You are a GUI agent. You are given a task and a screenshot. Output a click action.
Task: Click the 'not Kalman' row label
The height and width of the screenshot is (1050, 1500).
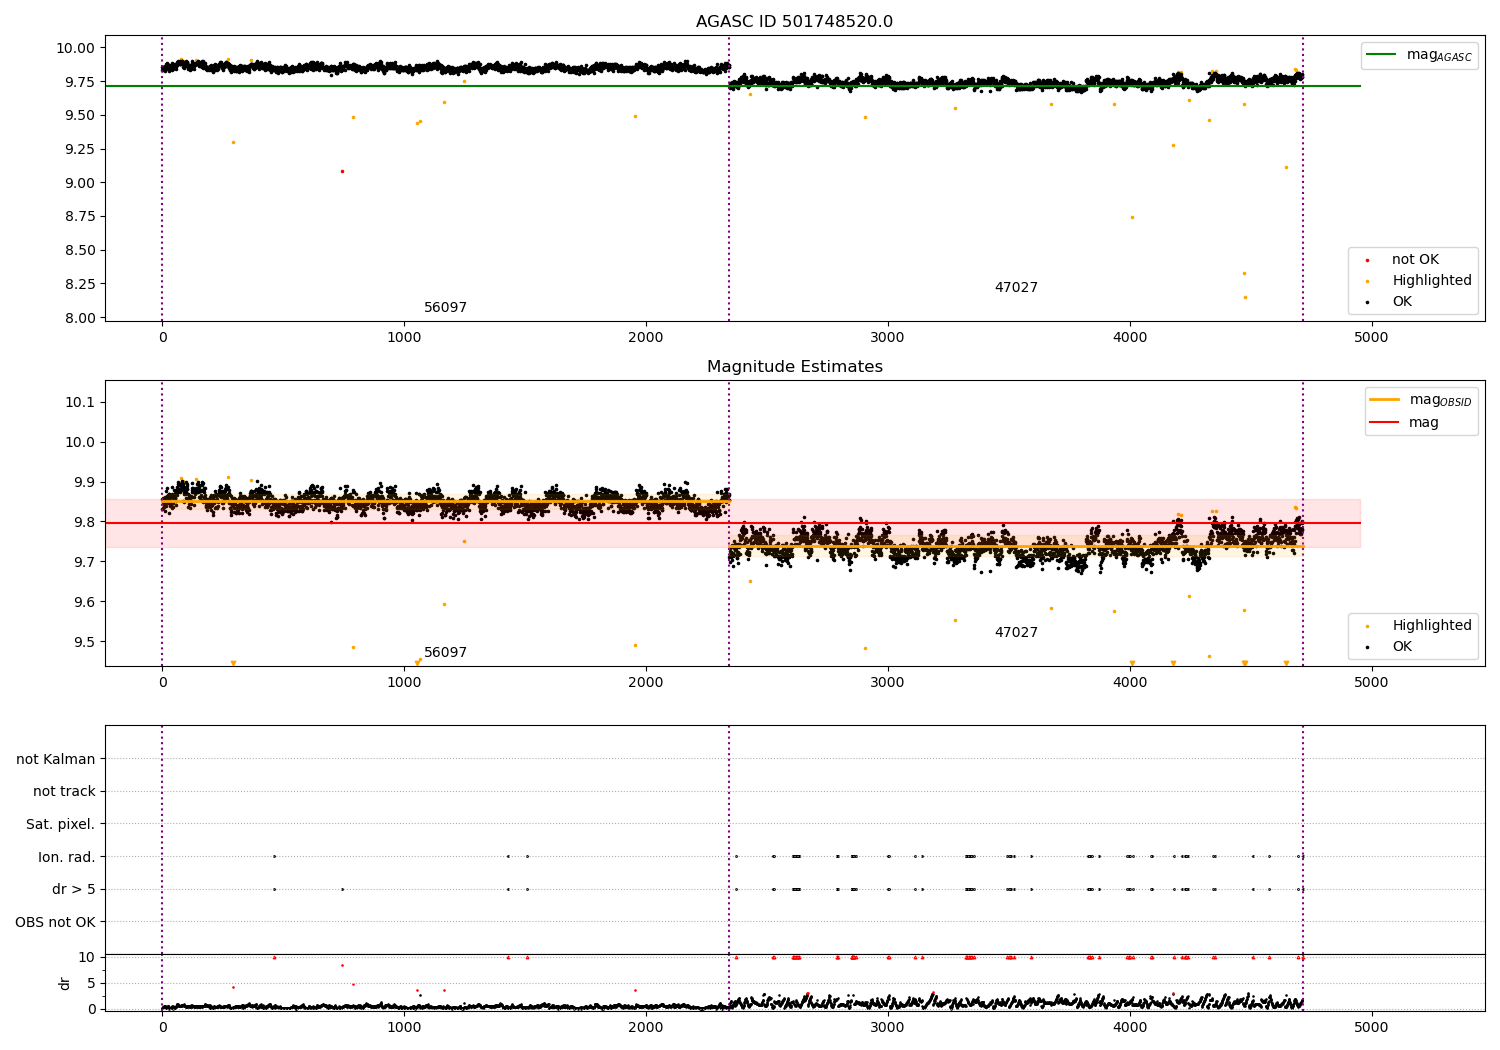[56, 759]
